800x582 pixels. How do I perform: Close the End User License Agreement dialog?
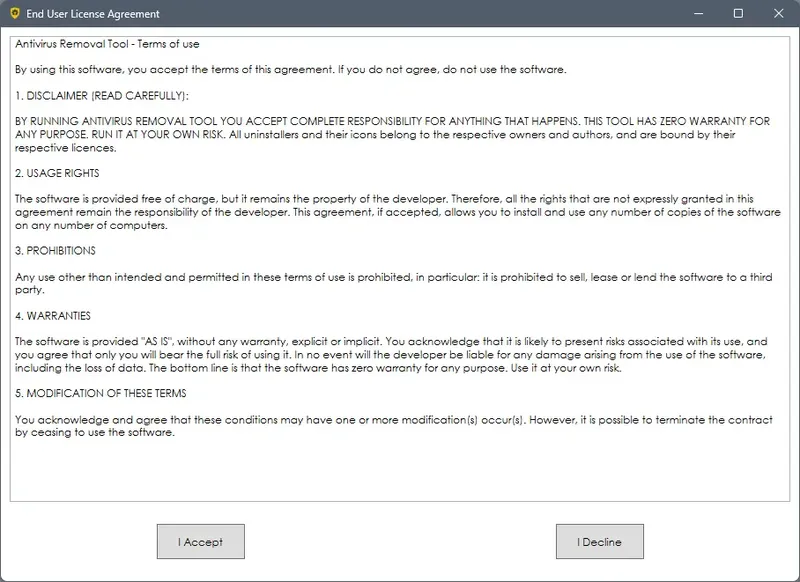(779, 14)
